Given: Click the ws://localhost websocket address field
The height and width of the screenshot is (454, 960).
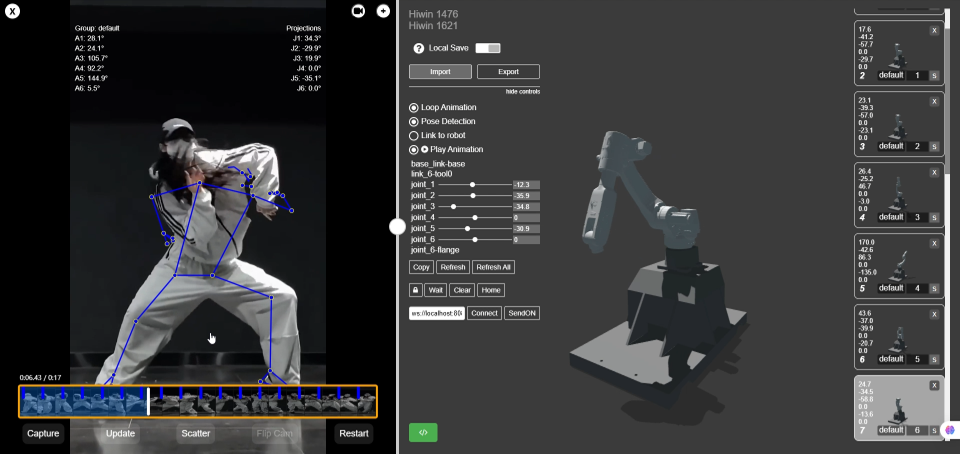Looking at the screenshot, I should 437,313.
